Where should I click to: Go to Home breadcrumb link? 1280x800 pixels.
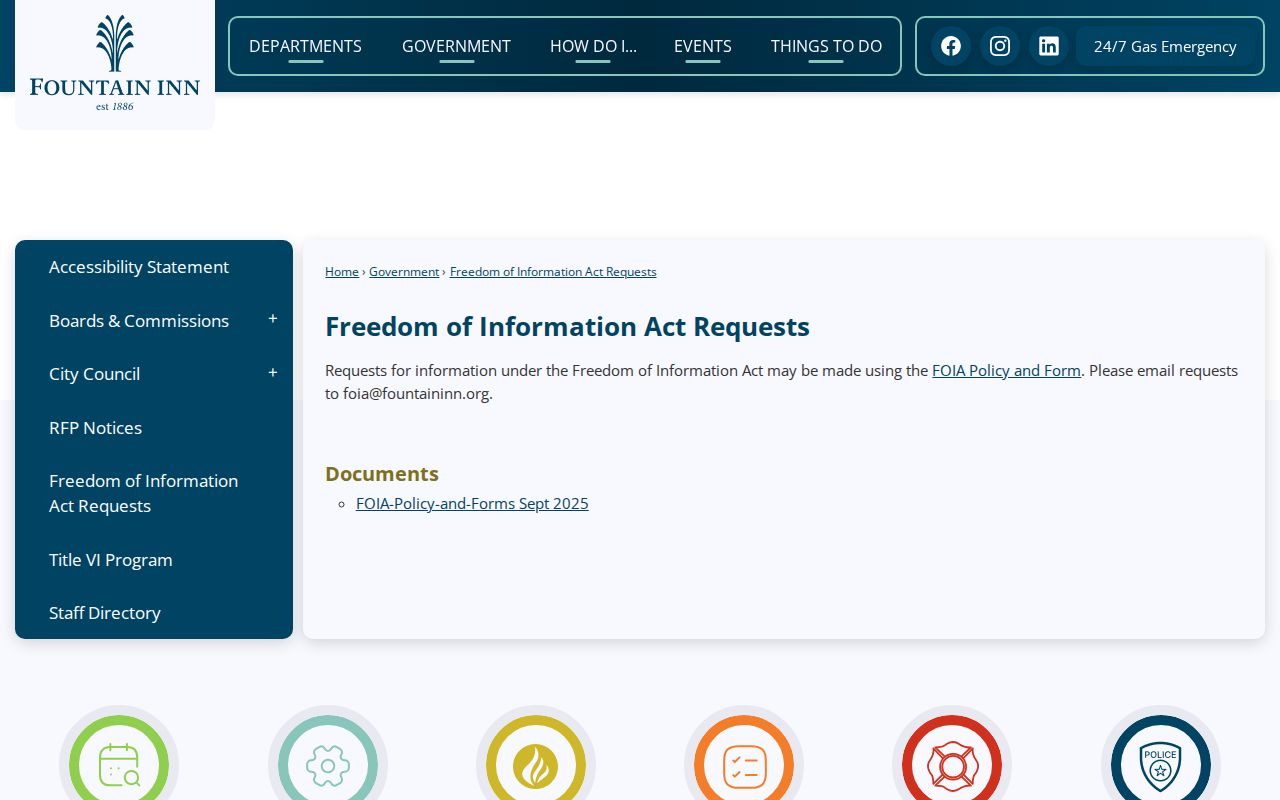coord(342,272)
